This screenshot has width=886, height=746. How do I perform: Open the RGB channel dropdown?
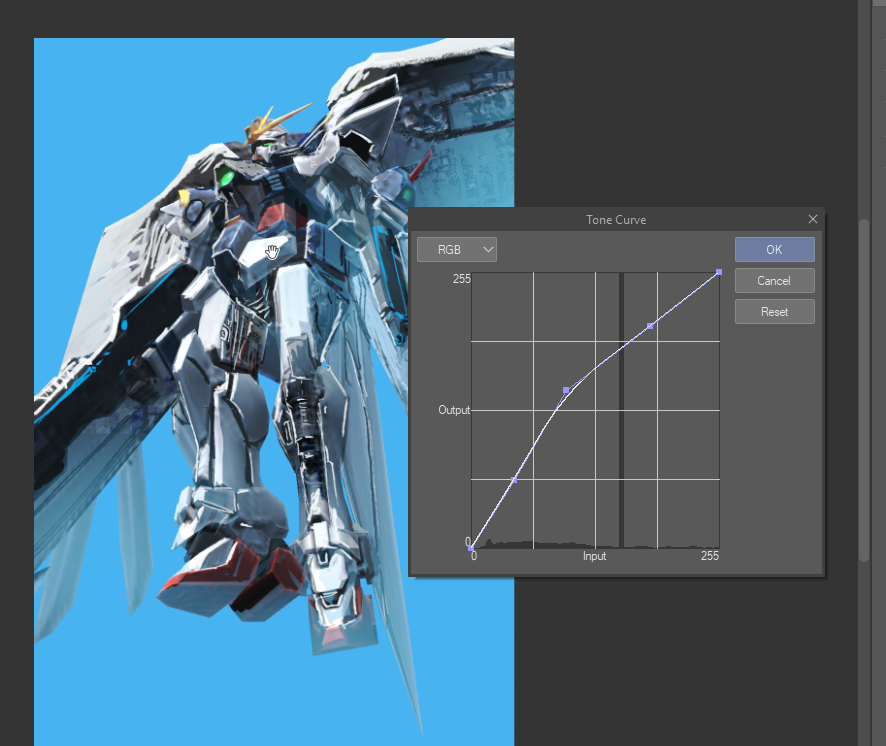[x=457, y=249]
